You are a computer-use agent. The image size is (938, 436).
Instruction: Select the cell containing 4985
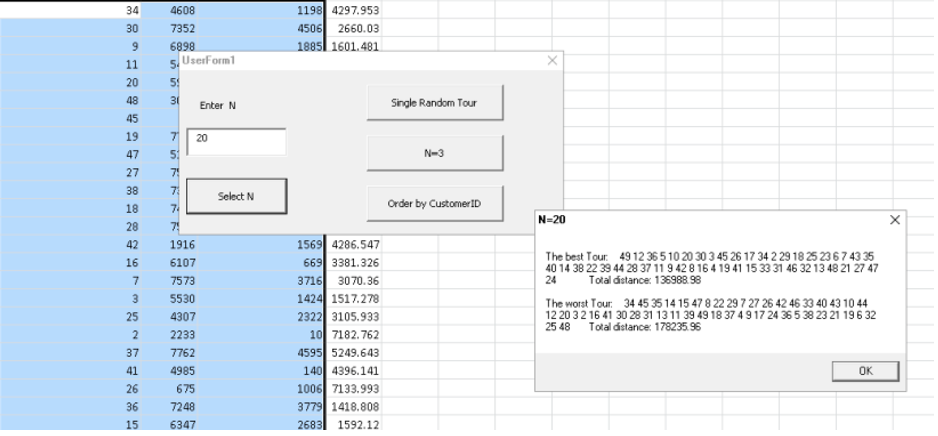pos(170,371)
